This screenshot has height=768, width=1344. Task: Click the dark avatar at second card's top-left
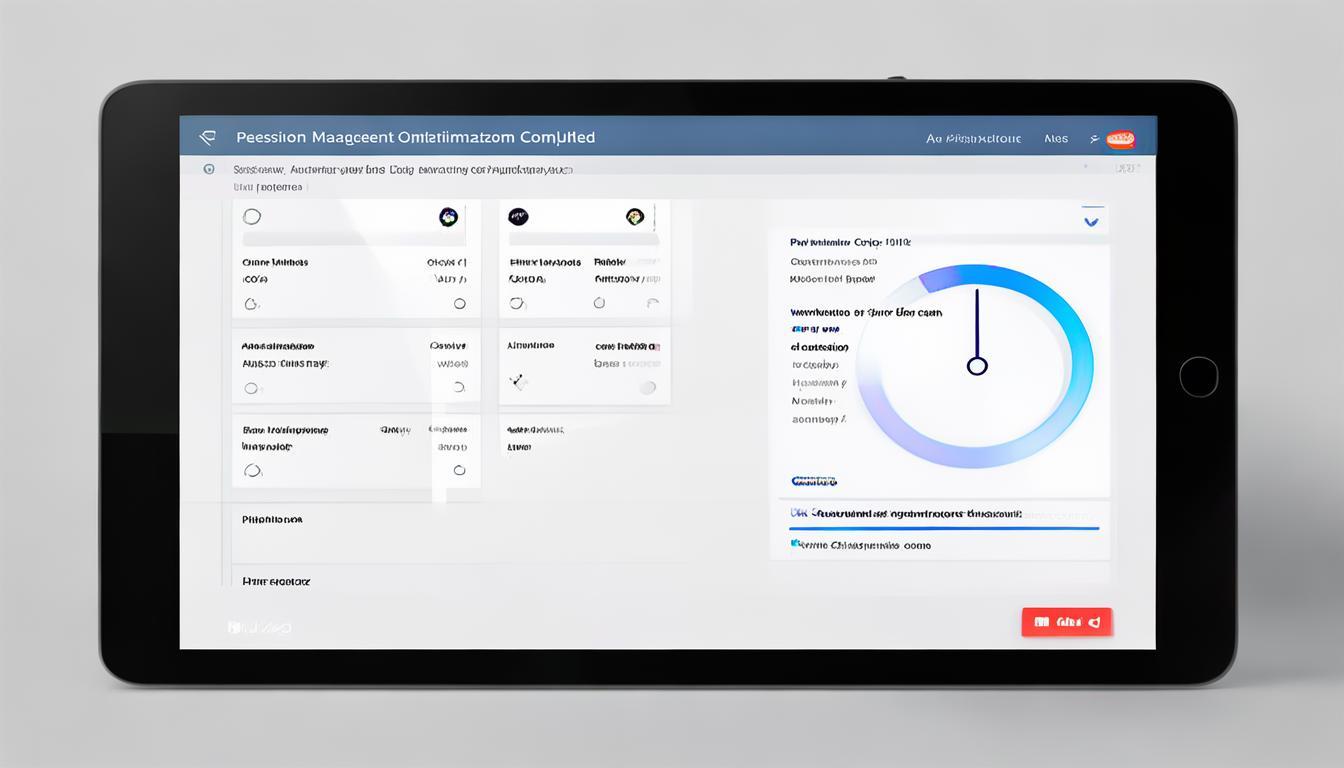518,217
